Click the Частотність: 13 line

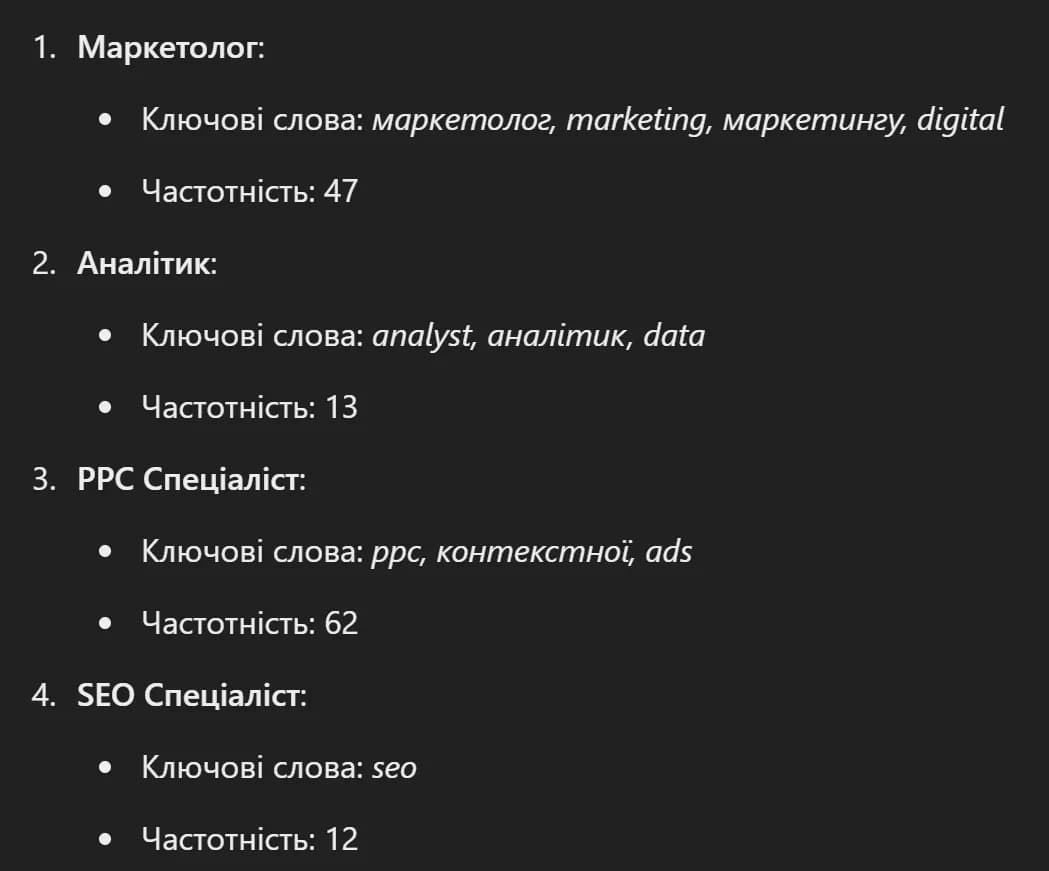pos(250,407)
